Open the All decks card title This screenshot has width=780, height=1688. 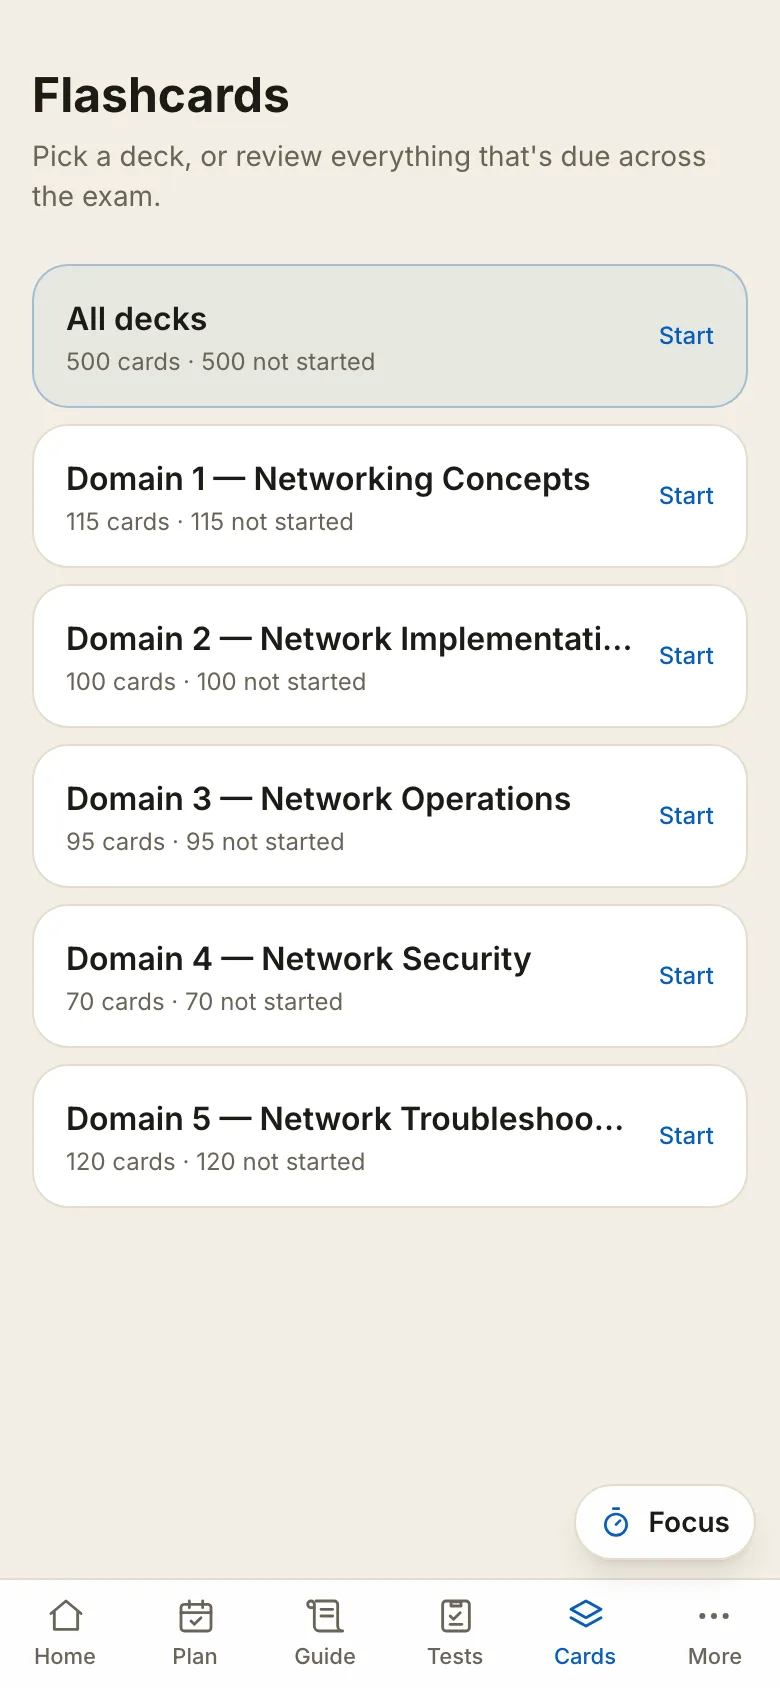coord(137,319)
